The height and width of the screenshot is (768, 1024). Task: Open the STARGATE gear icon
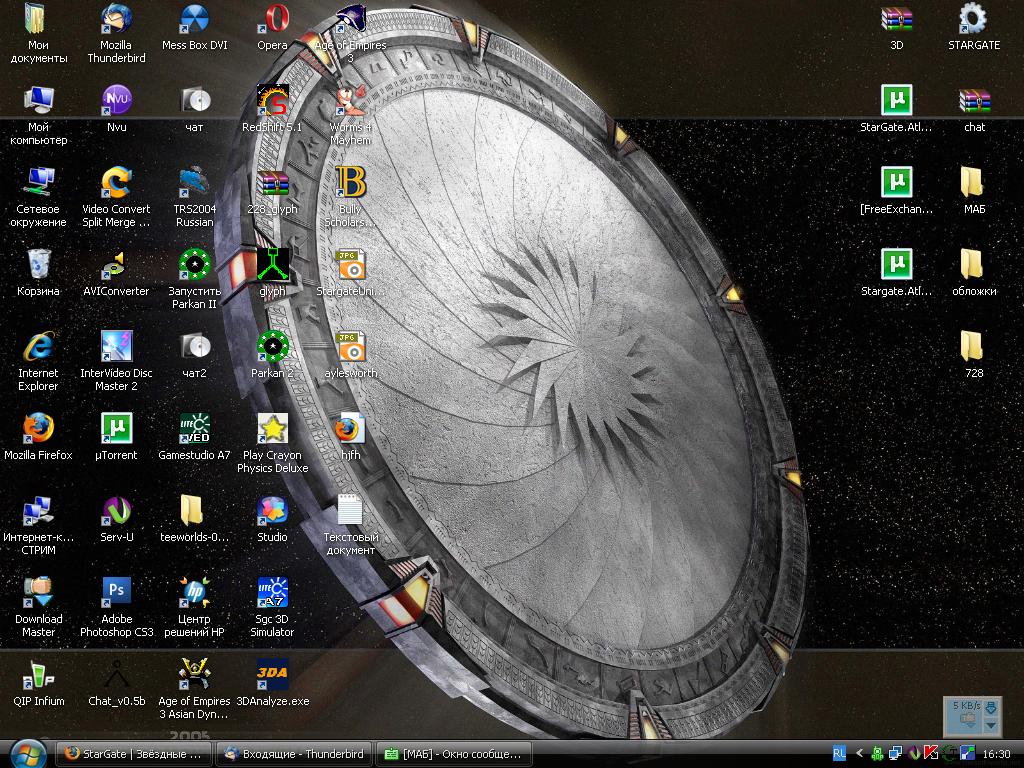pos(973,20)
